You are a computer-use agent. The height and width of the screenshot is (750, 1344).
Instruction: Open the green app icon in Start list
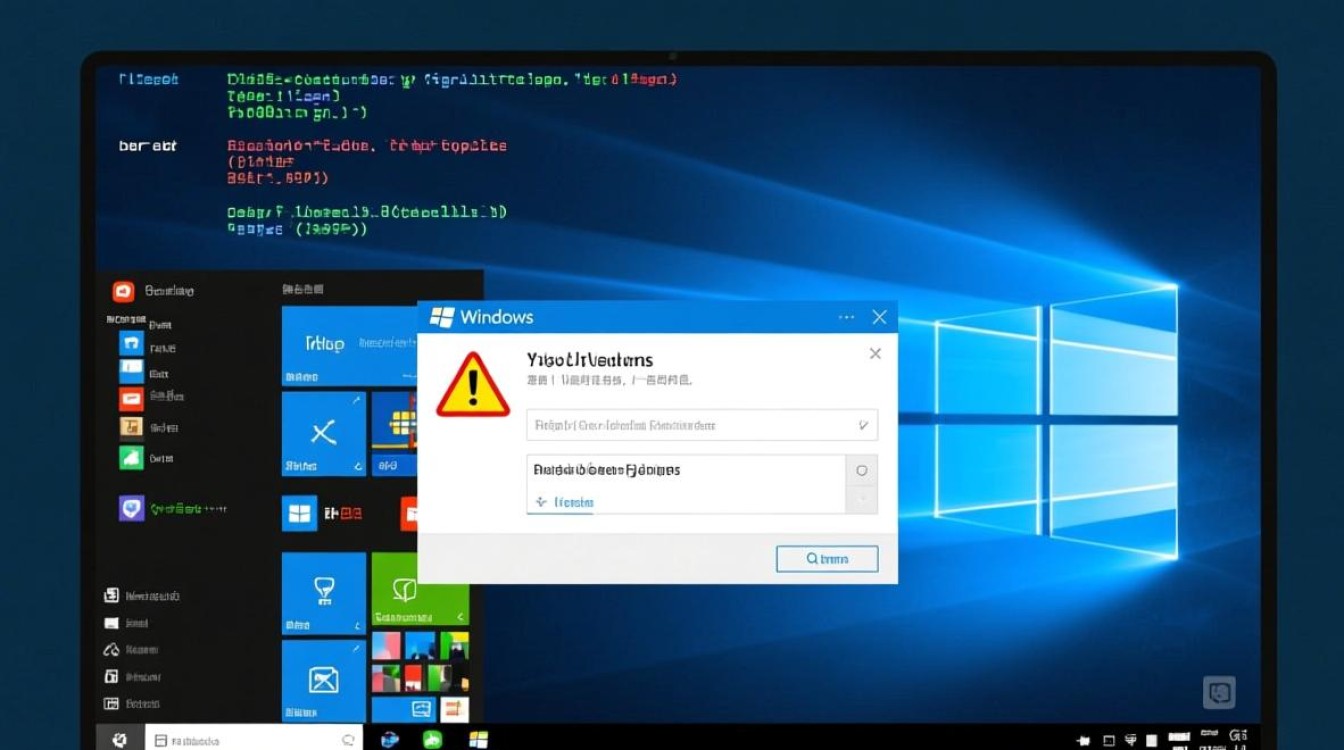pos(131,458)
